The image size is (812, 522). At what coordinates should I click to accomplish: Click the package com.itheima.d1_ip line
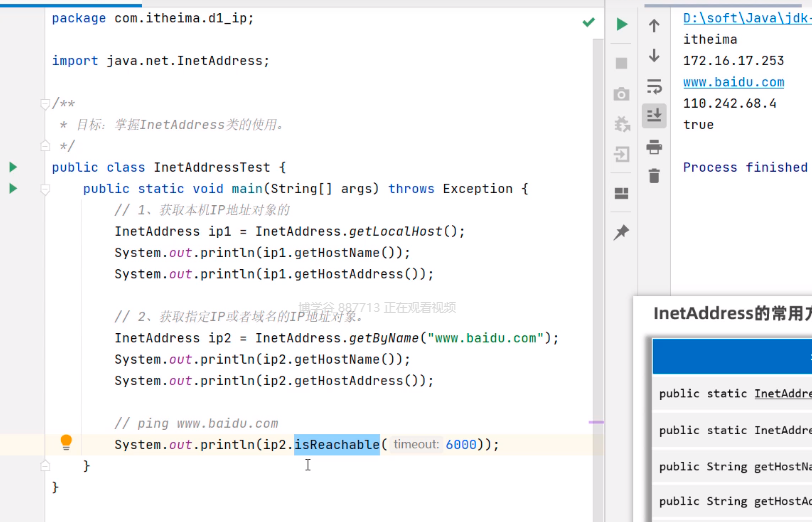153,18
